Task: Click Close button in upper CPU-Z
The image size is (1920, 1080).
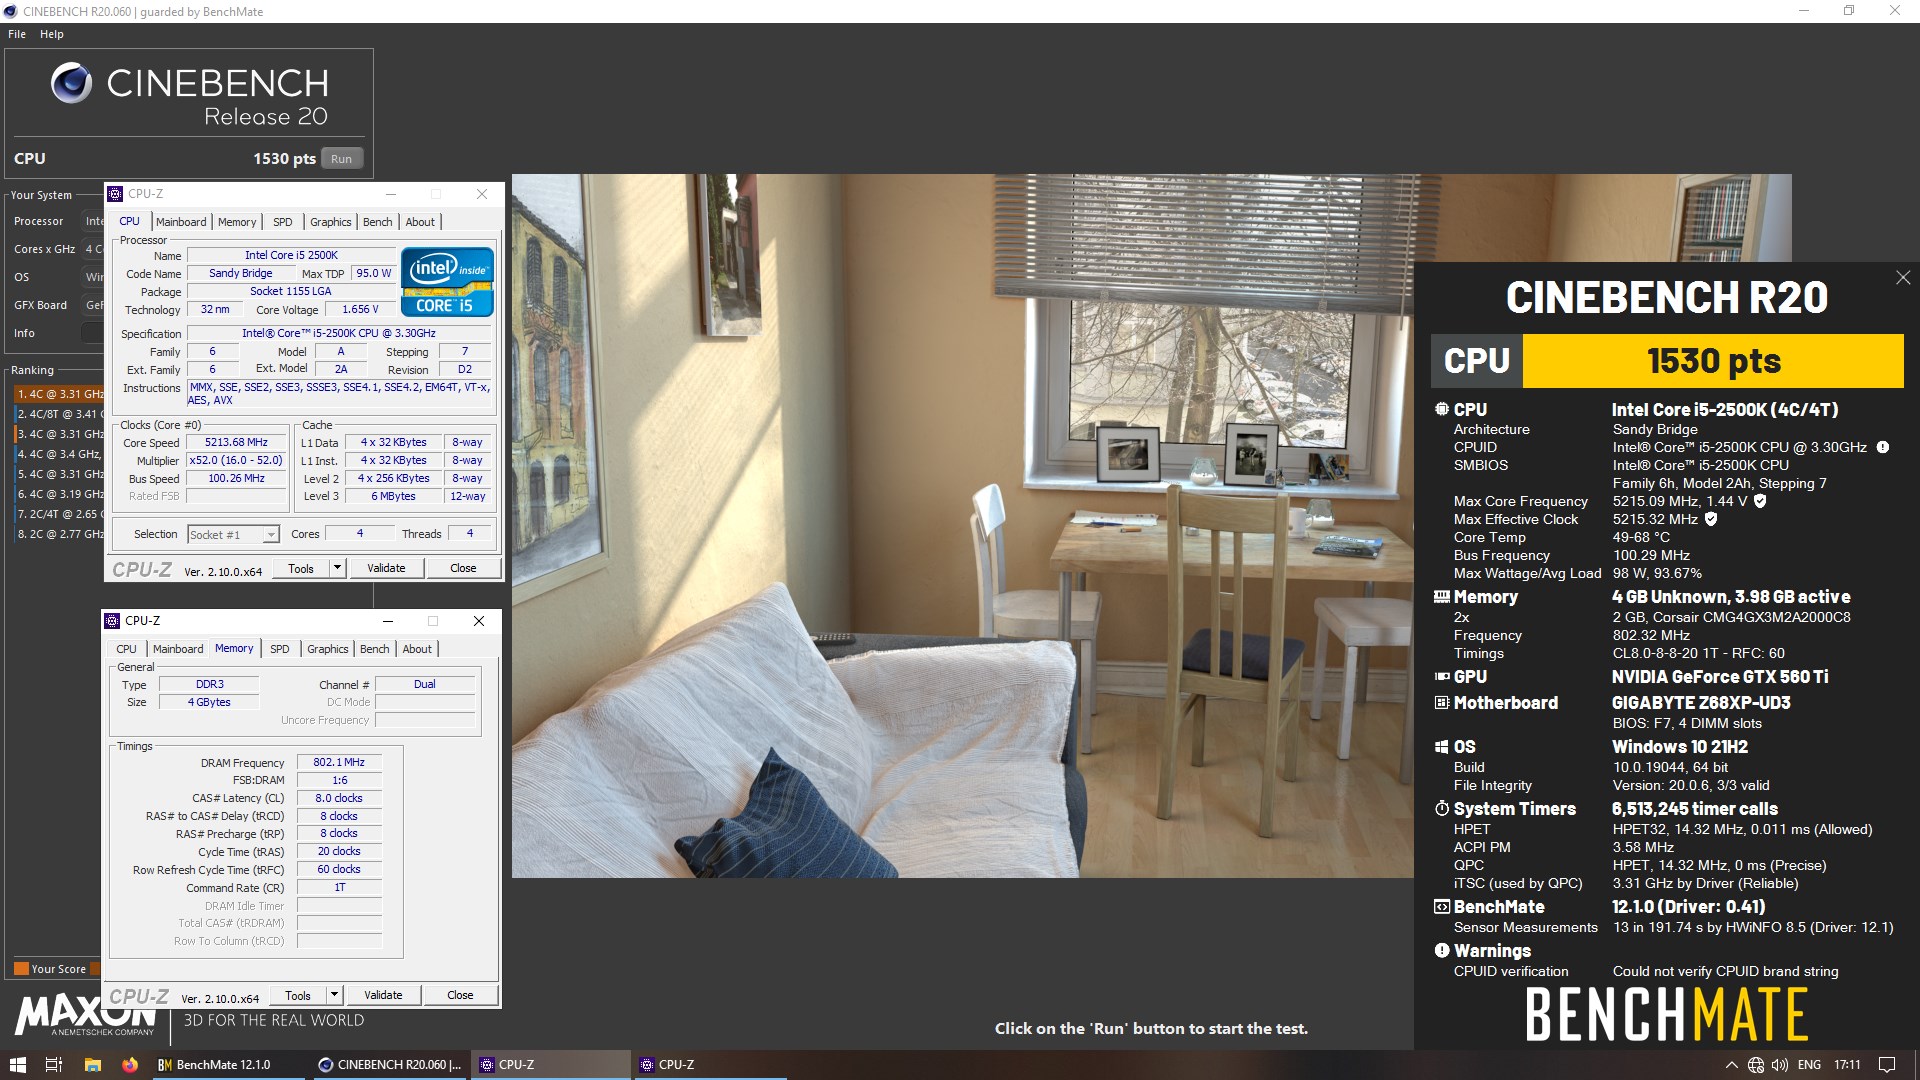Action: tap(463, 568)
